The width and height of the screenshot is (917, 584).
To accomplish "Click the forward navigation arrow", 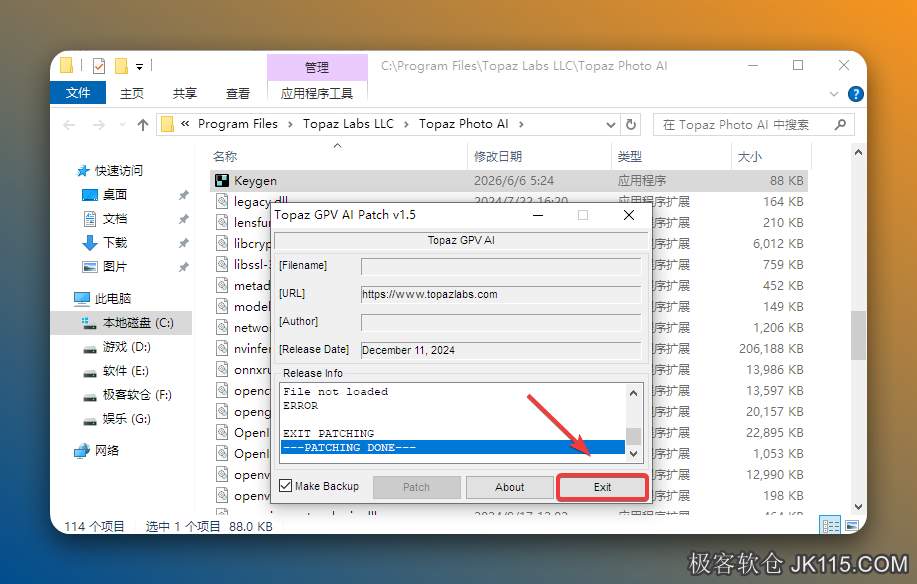I will pos(99,125).
